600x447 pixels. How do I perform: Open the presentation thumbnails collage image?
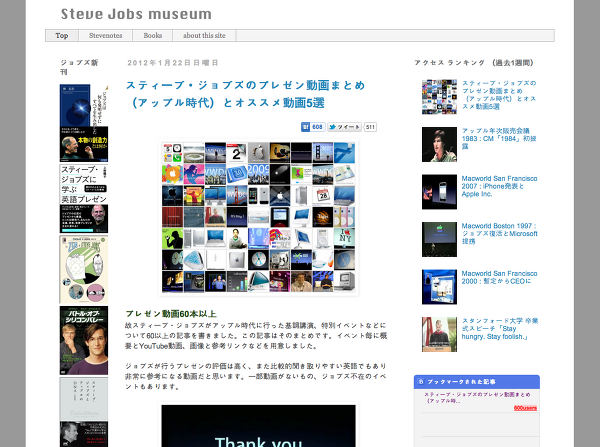click(x=258, y=217)
